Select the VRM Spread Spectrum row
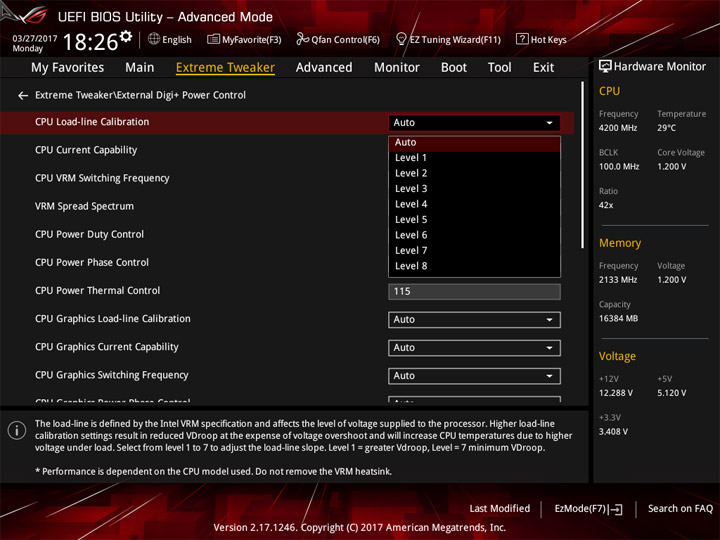This screenshot has width=720, height=540. coord(84,206)
